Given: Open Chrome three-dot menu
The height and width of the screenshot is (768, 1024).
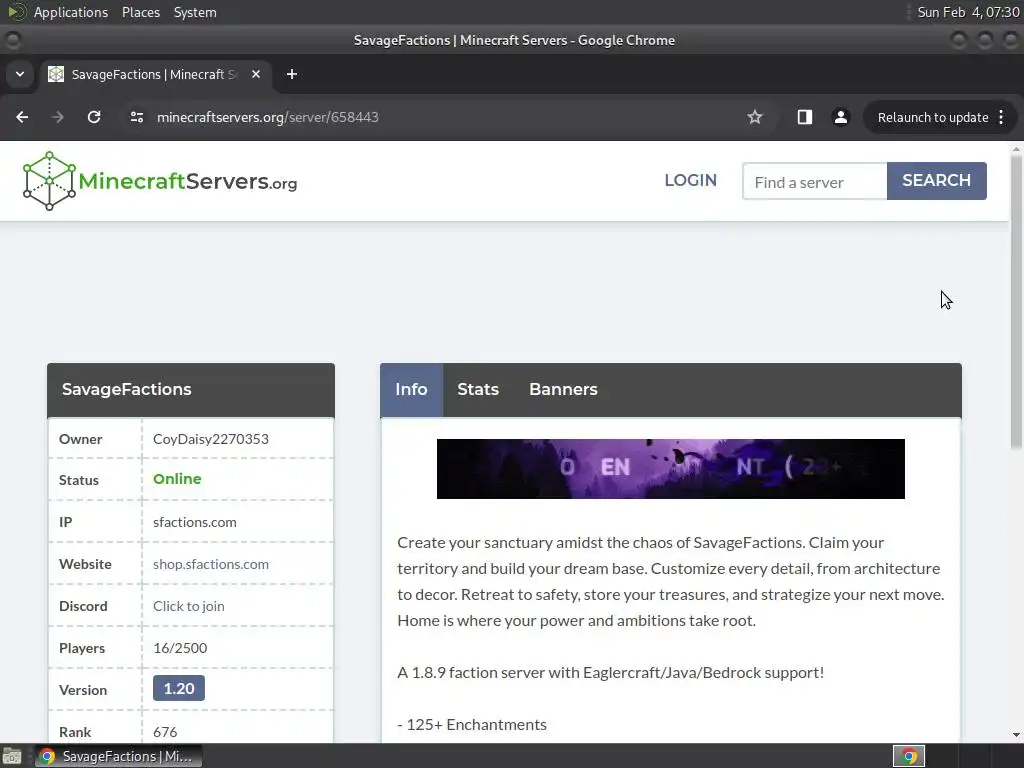Looking at the screenshot, I should coord(1001,117).
